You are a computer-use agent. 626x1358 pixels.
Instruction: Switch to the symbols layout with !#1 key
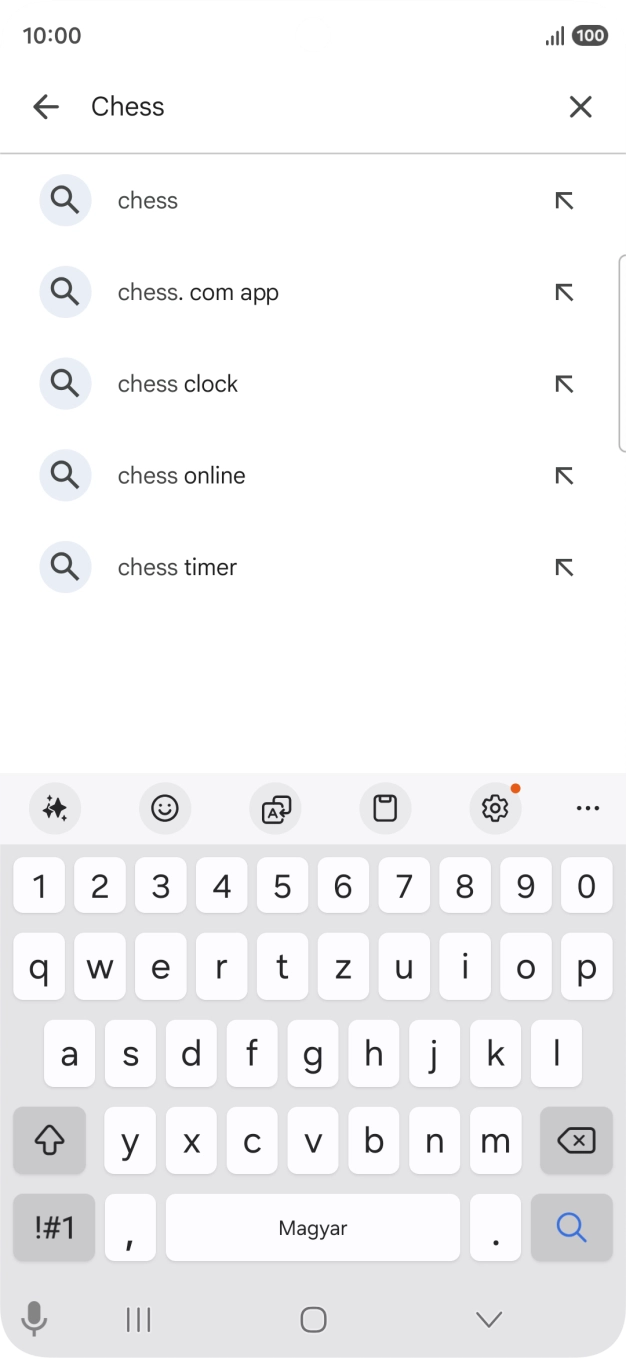(53, 1227)
